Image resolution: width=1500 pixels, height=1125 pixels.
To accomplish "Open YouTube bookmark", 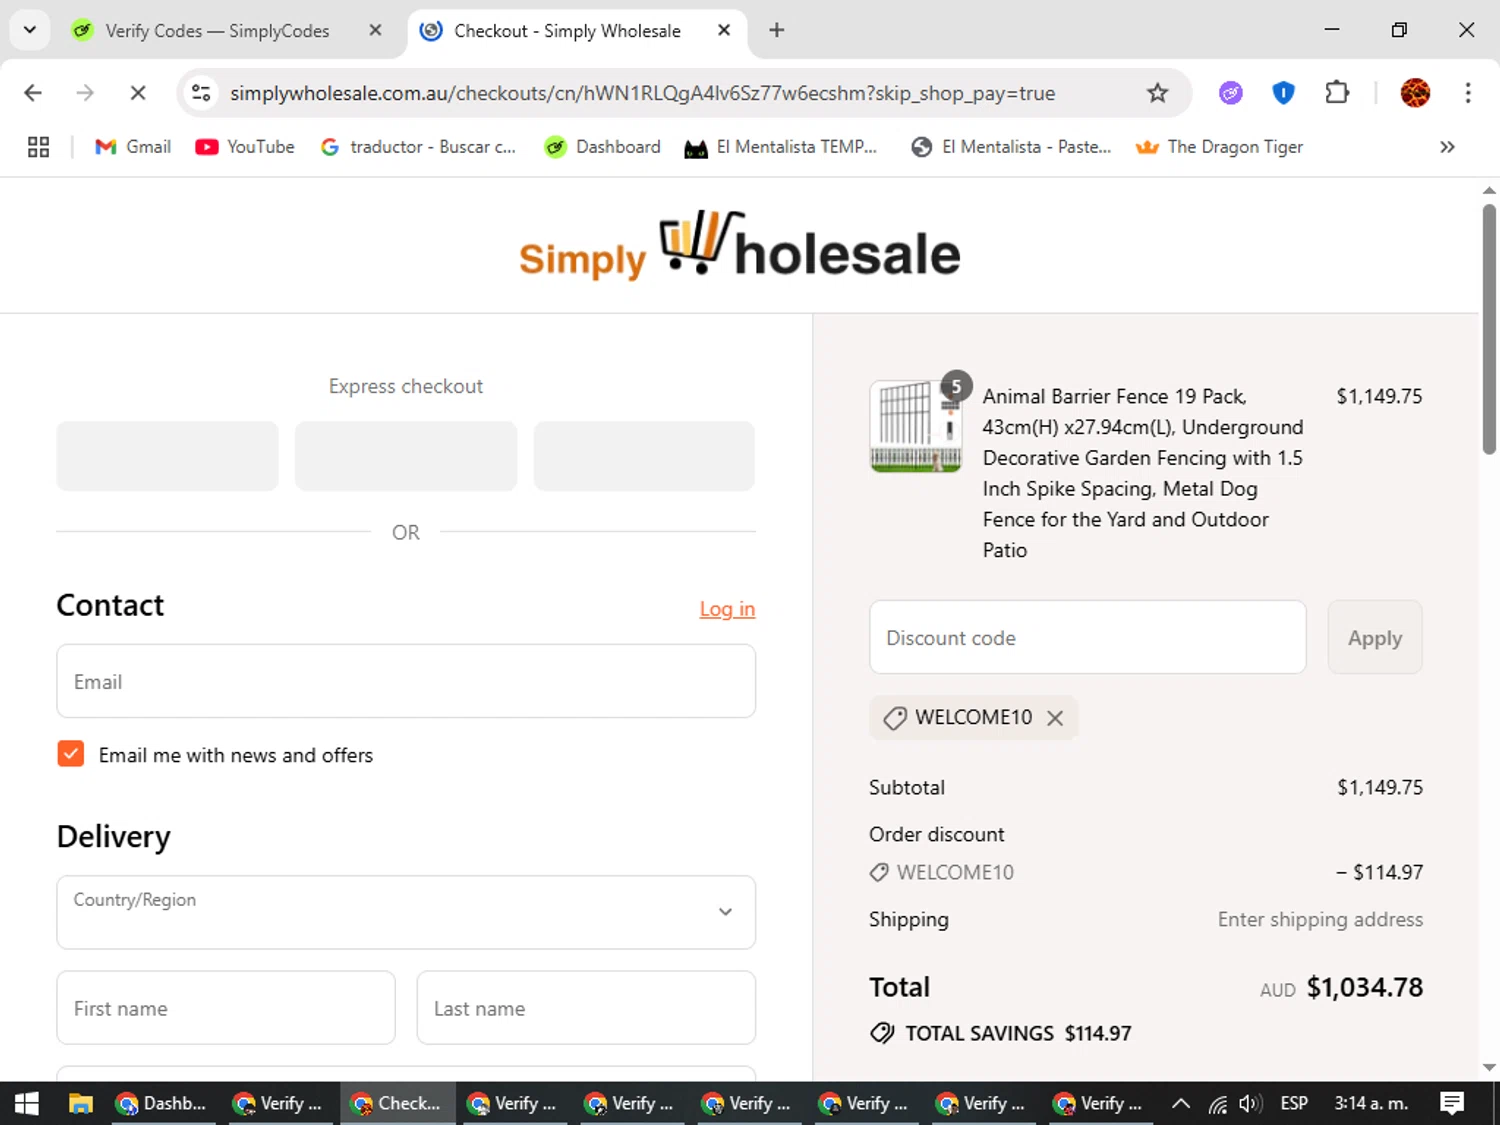I will pos(245,147).
